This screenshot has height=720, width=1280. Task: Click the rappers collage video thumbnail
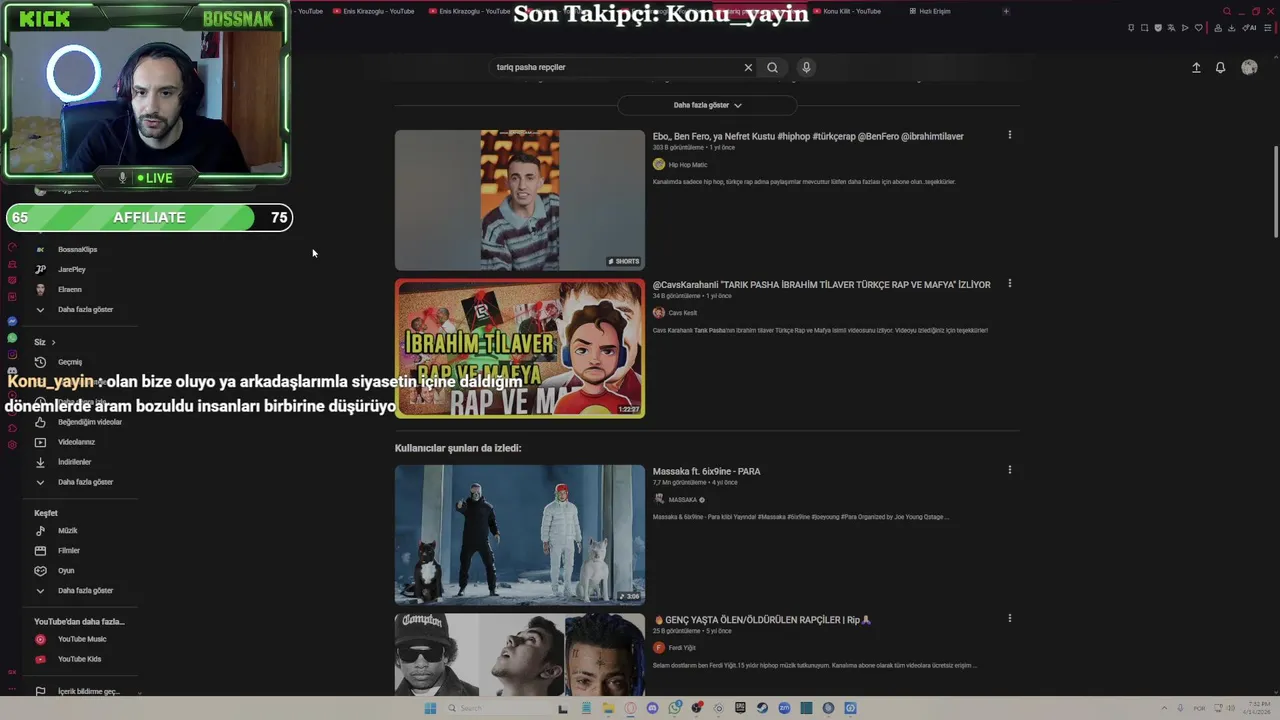(x=520, y=654)
